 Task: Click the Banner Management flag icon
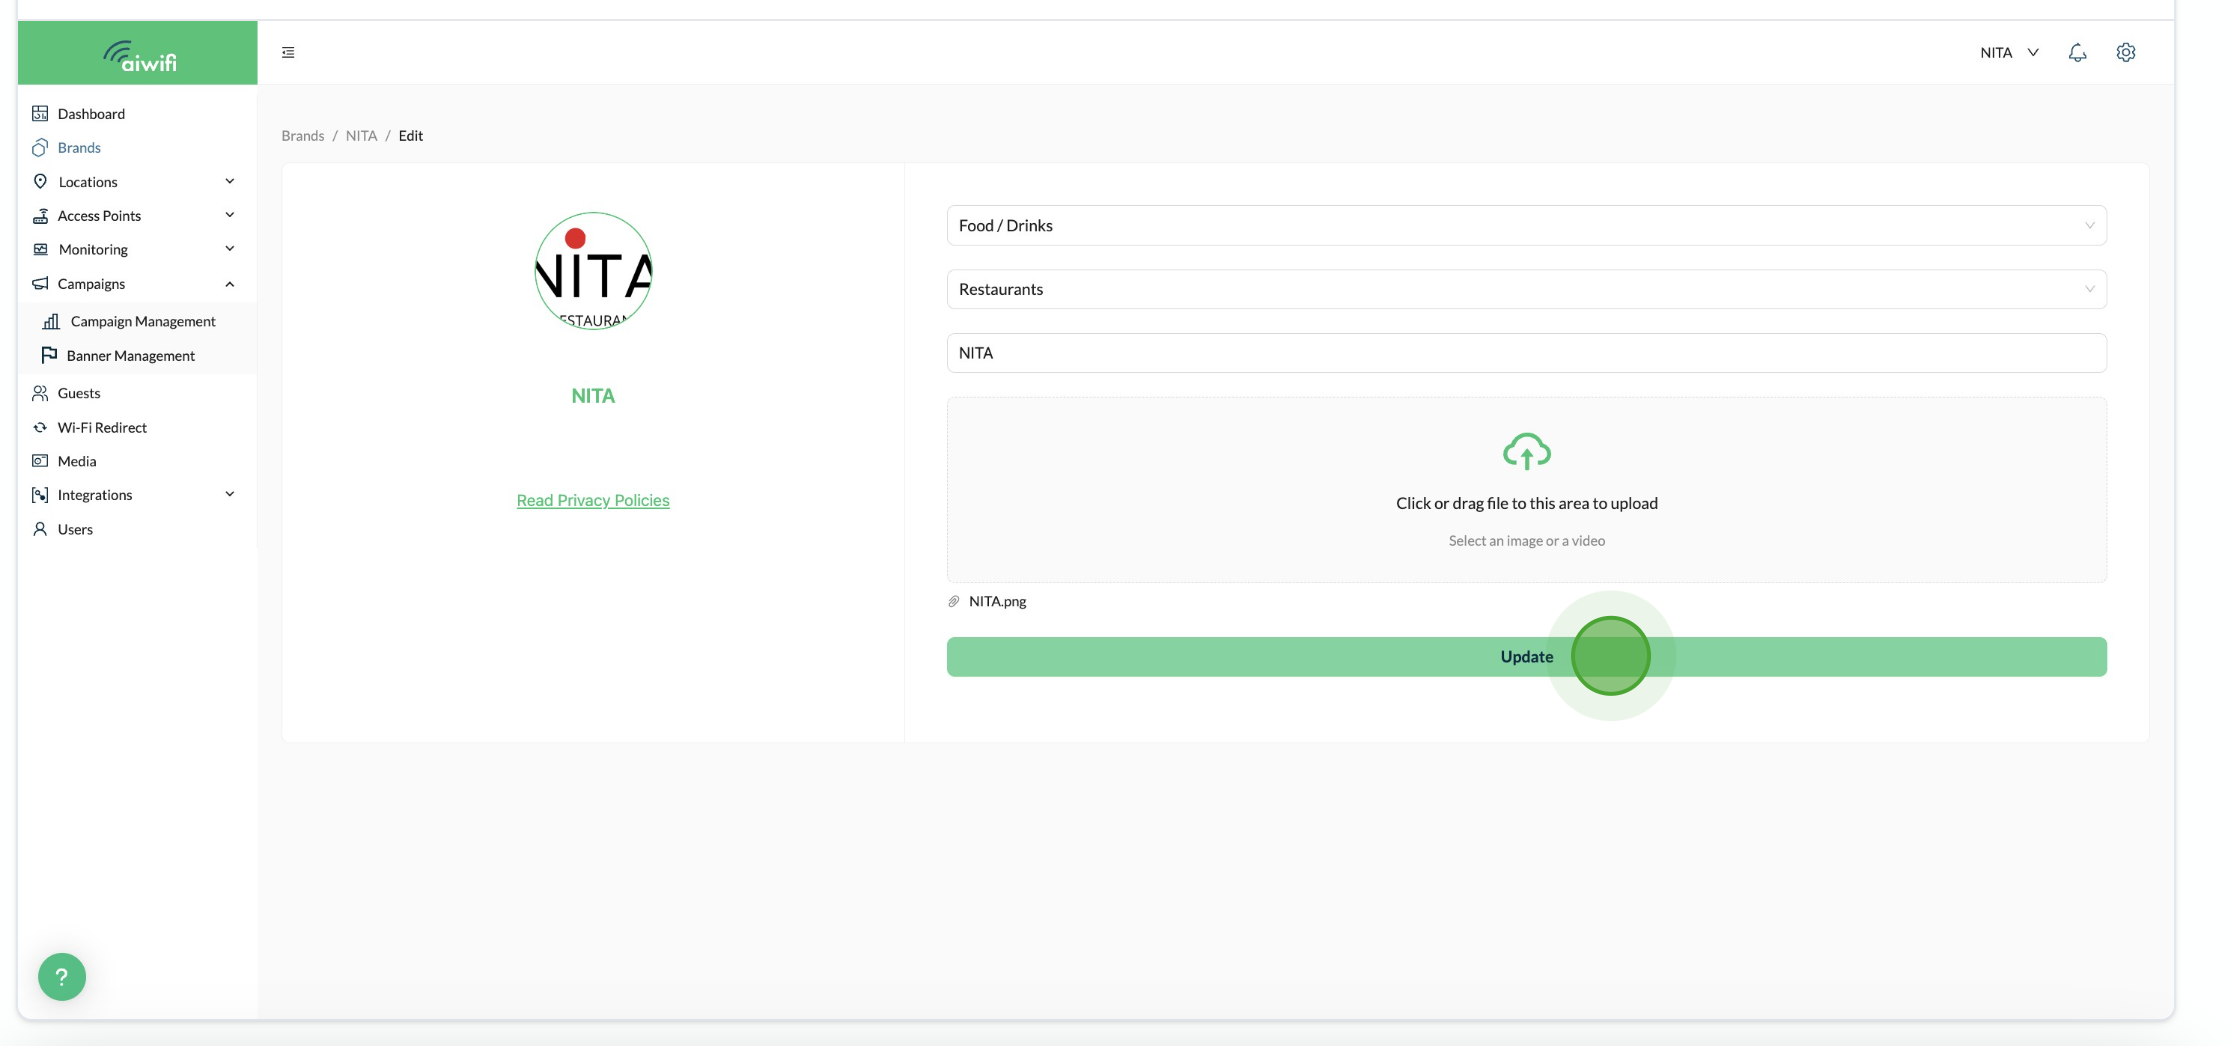pyautogui.click(x=49, y=355)
